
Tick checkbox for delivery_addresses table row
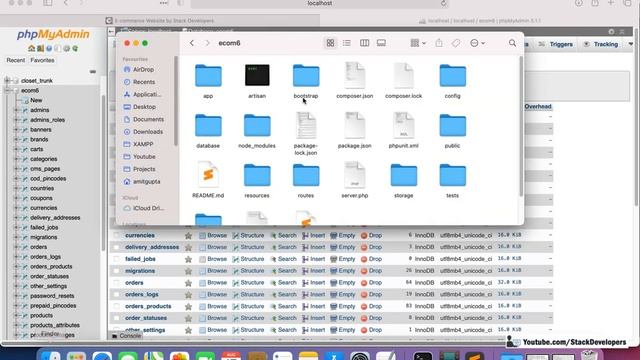(x=117, y=247)
